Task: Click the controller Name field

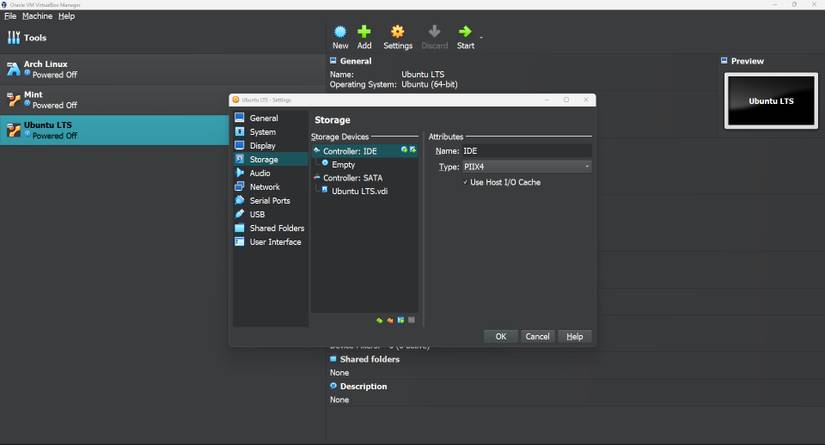Action: (527, 151)
